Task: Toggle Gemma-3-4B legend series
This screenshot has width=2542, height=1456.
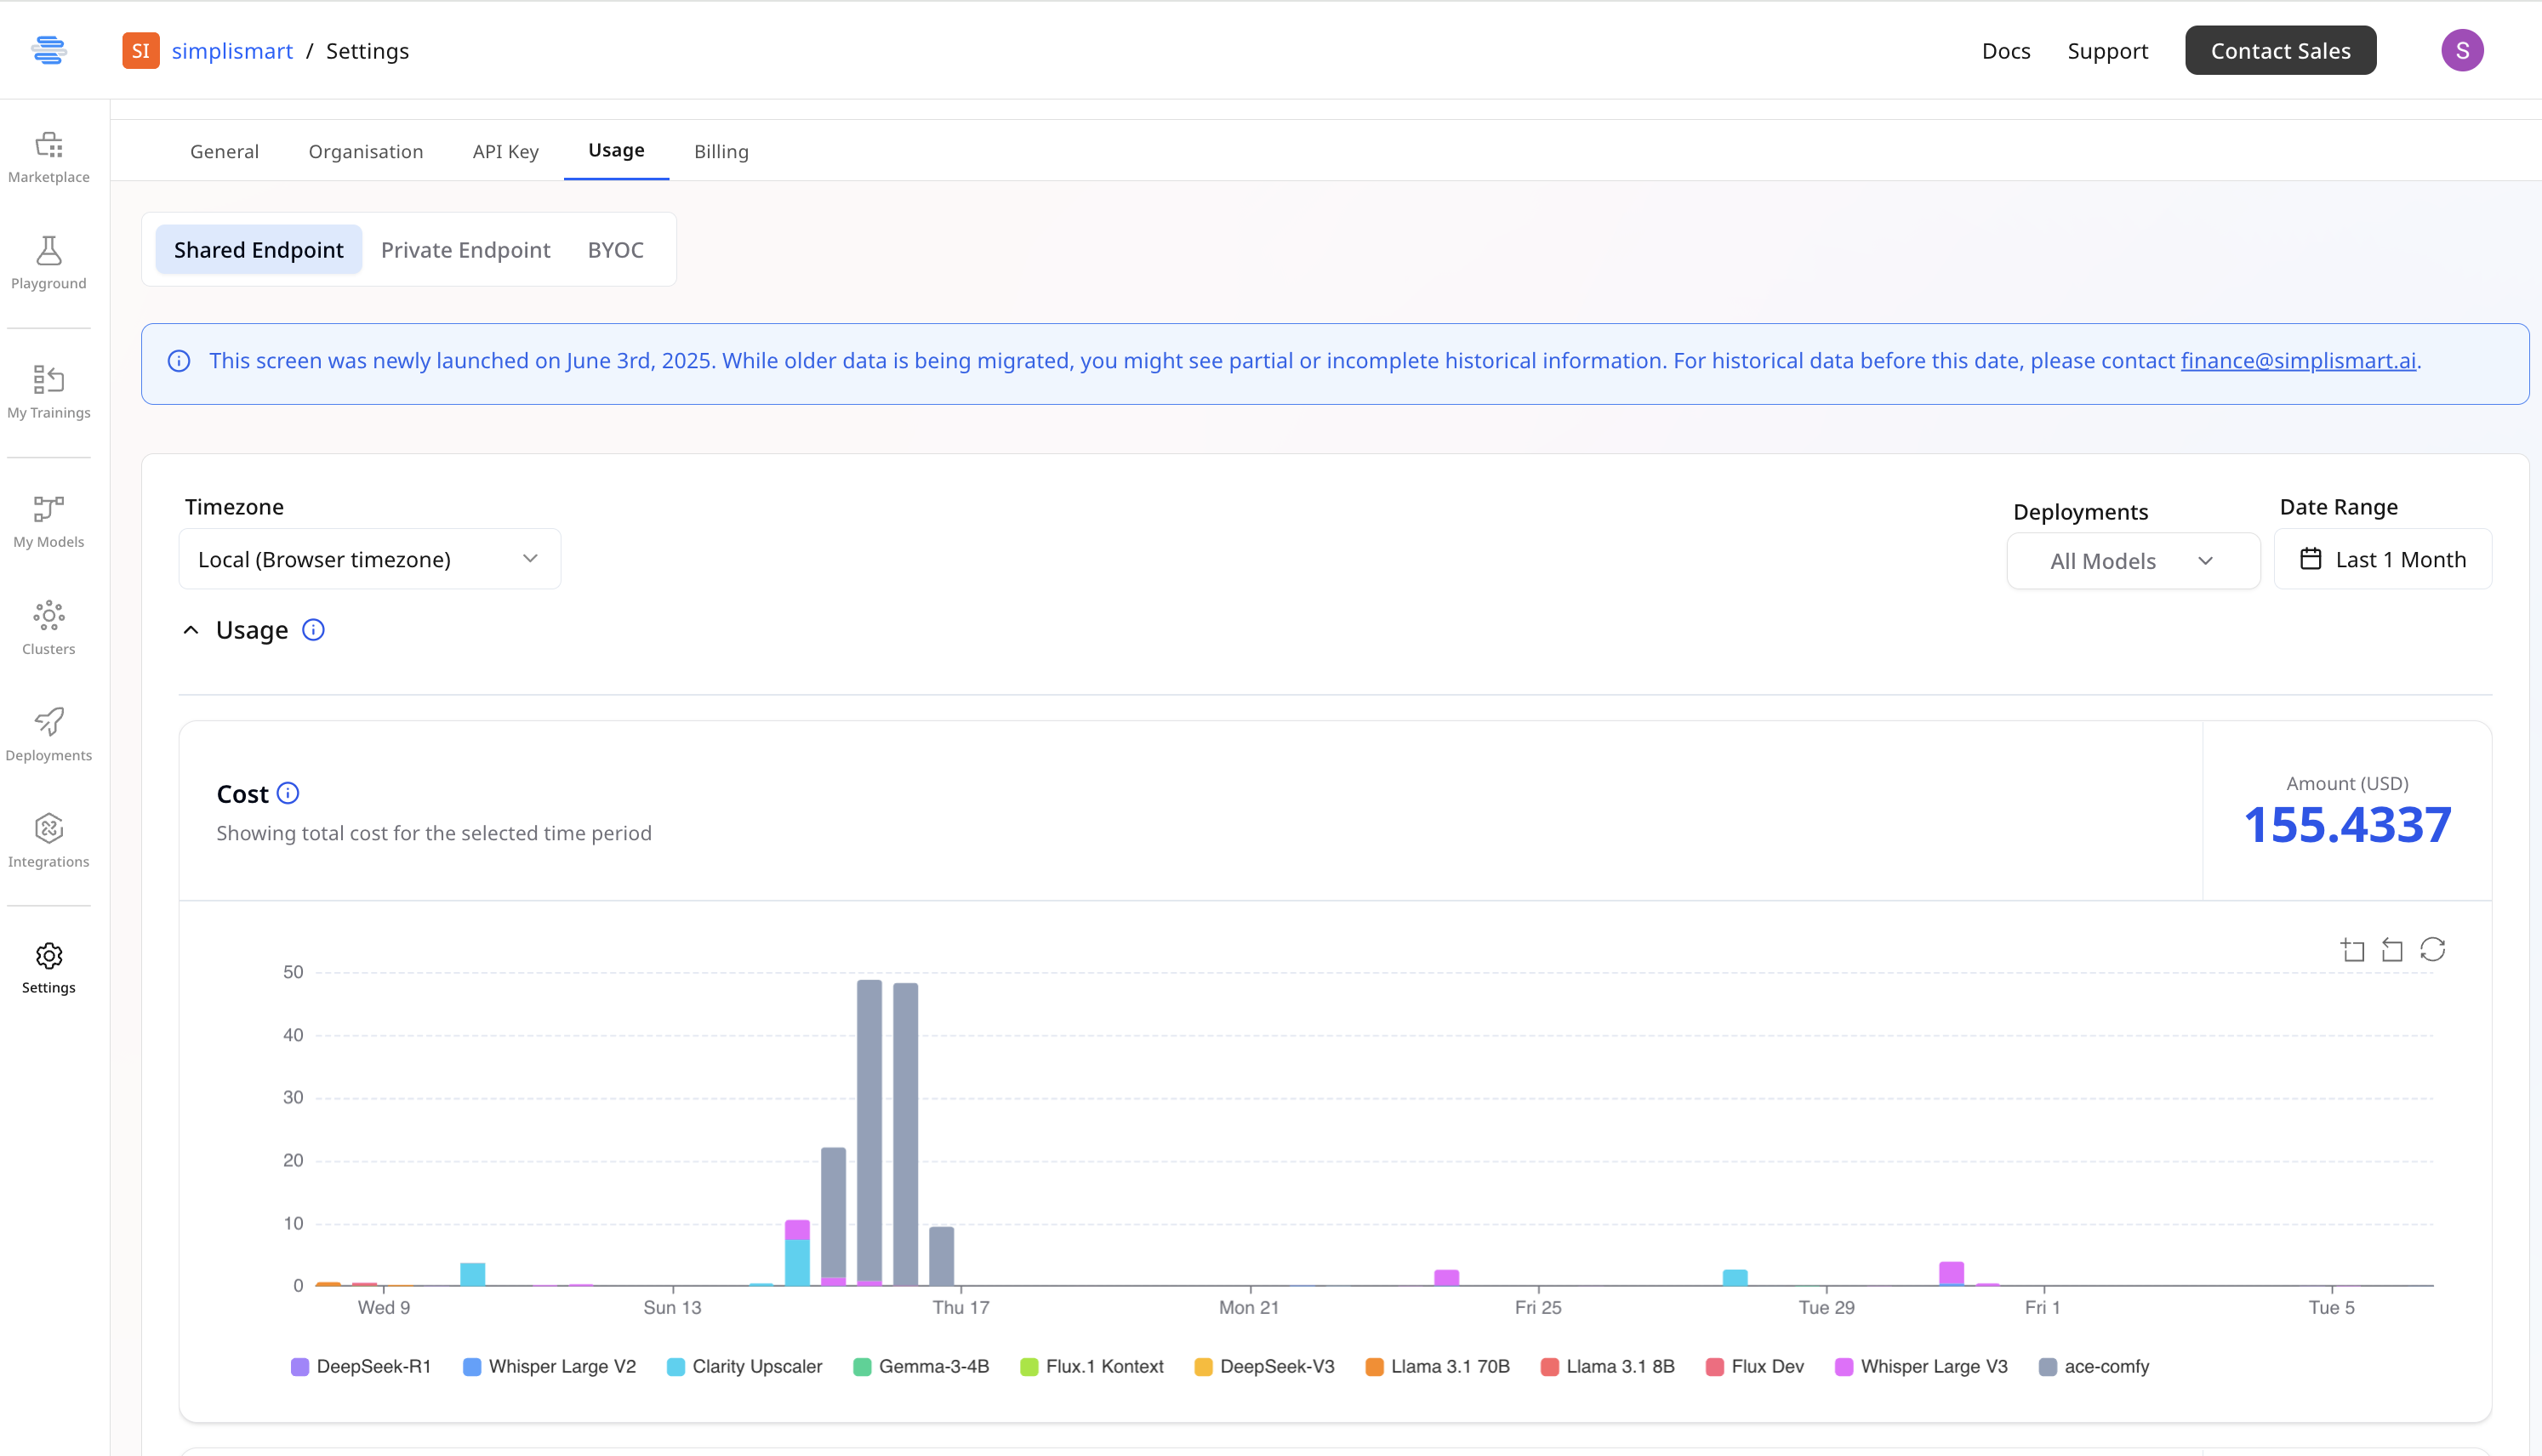Action: coord(921,1367)
